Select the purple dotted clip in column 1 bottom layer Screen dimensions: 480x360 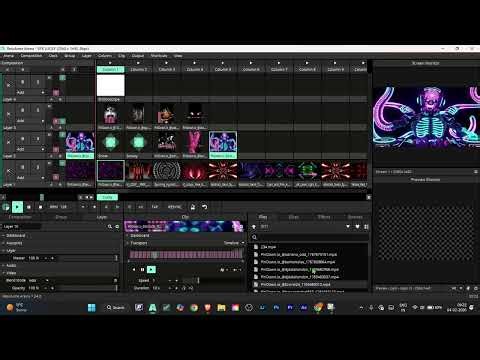click(111, 171)
